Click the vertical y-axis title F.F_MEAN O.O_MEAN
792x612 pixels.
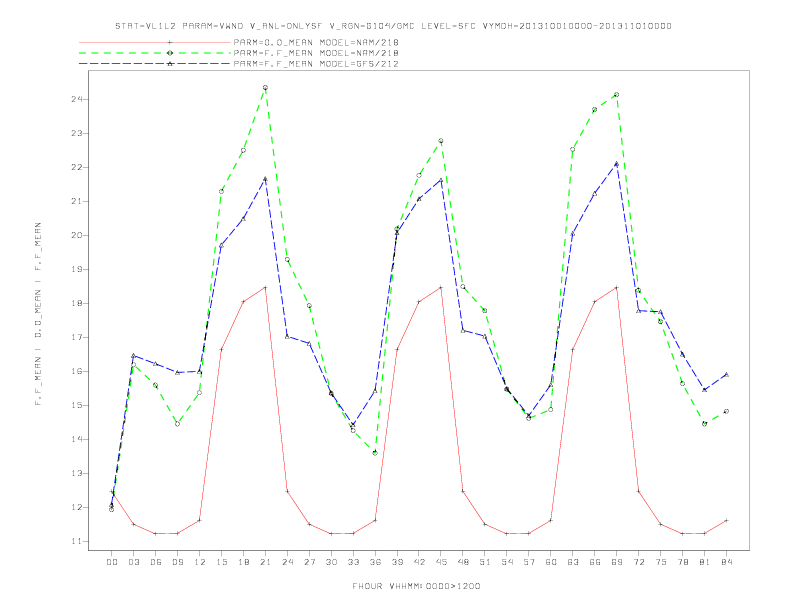point(38,314)
